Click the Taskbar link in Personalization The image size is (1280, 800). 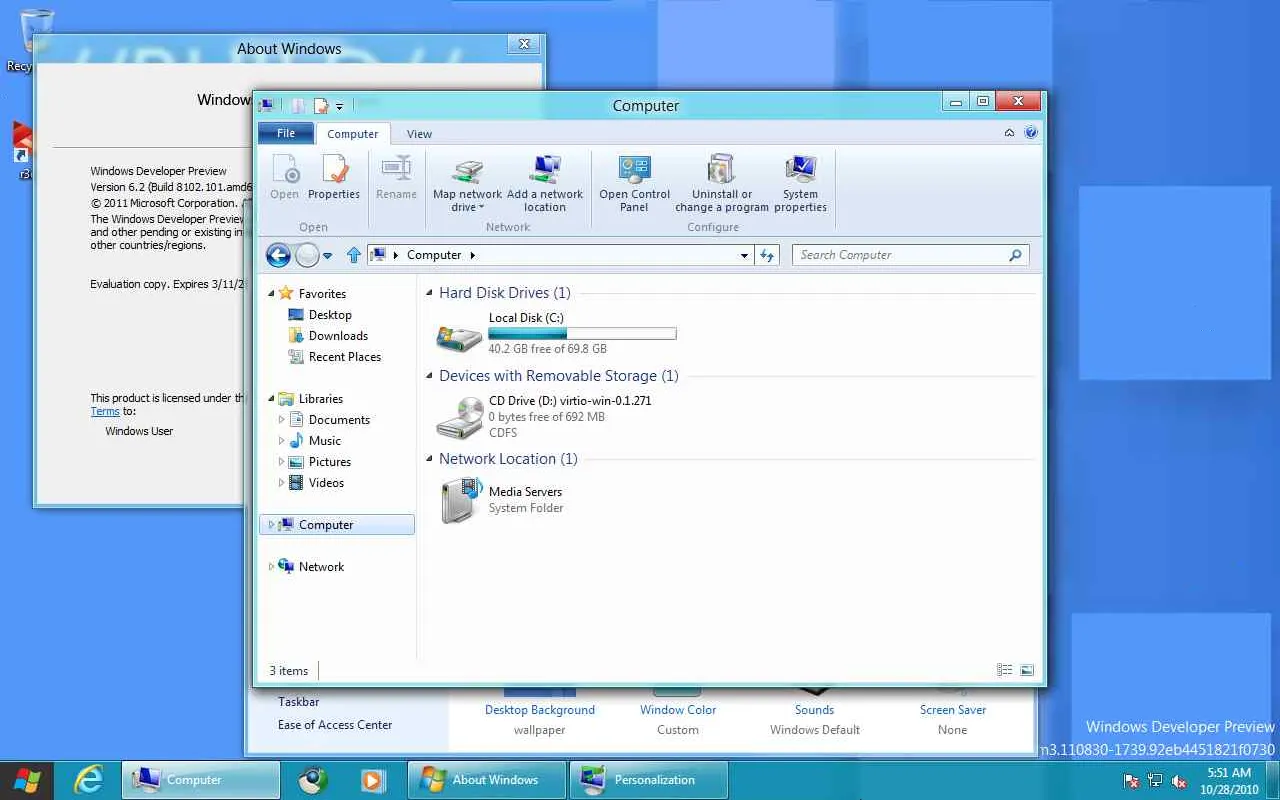click(x=299, y=702)
